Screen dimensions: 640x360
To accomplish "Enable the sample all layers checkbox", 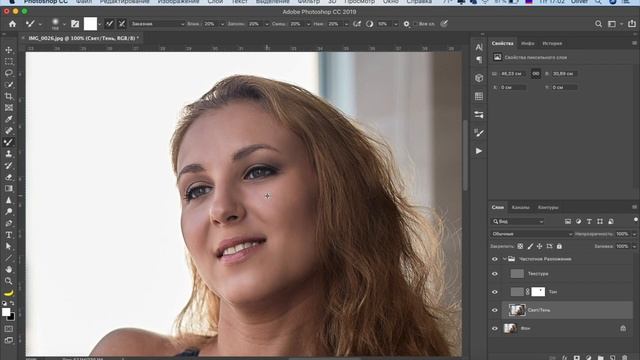I will click(x=415, y=24).
